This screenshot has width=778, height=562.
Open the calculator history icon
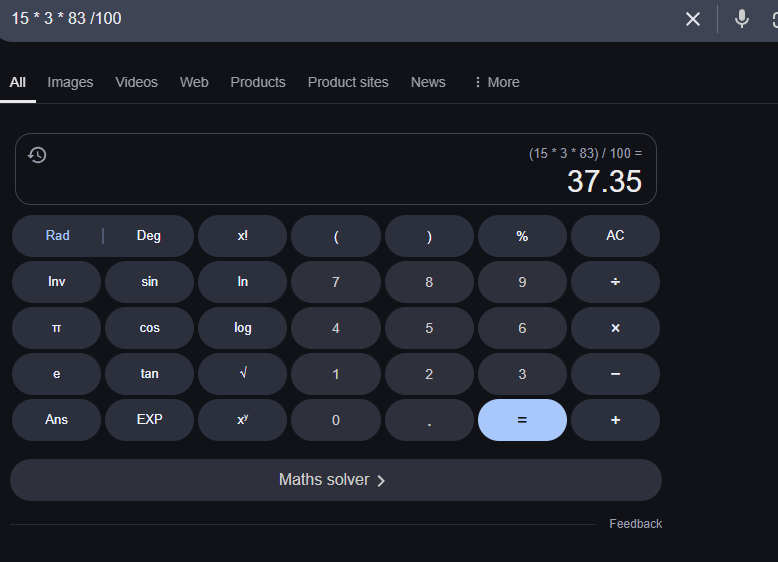point(37,155)
